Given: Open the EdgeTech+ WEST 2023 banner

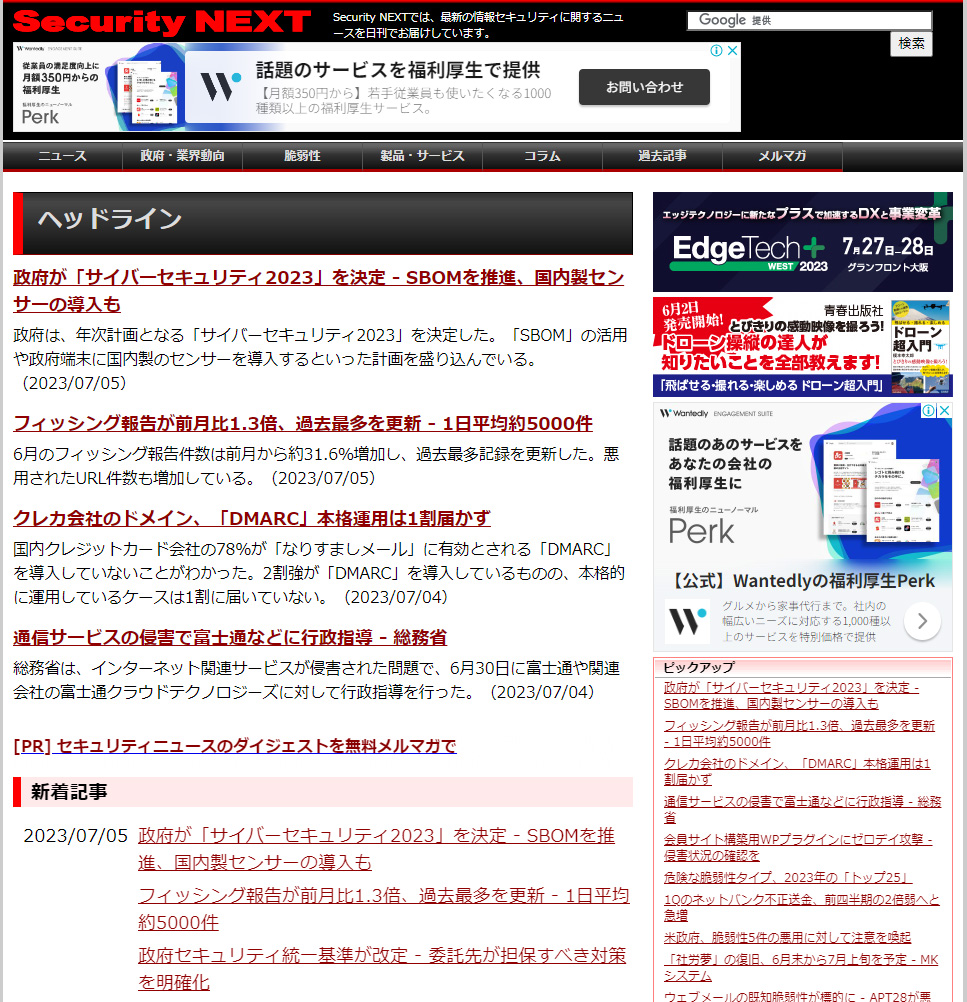Looking at the screenshot, I should tap(802, 242).
